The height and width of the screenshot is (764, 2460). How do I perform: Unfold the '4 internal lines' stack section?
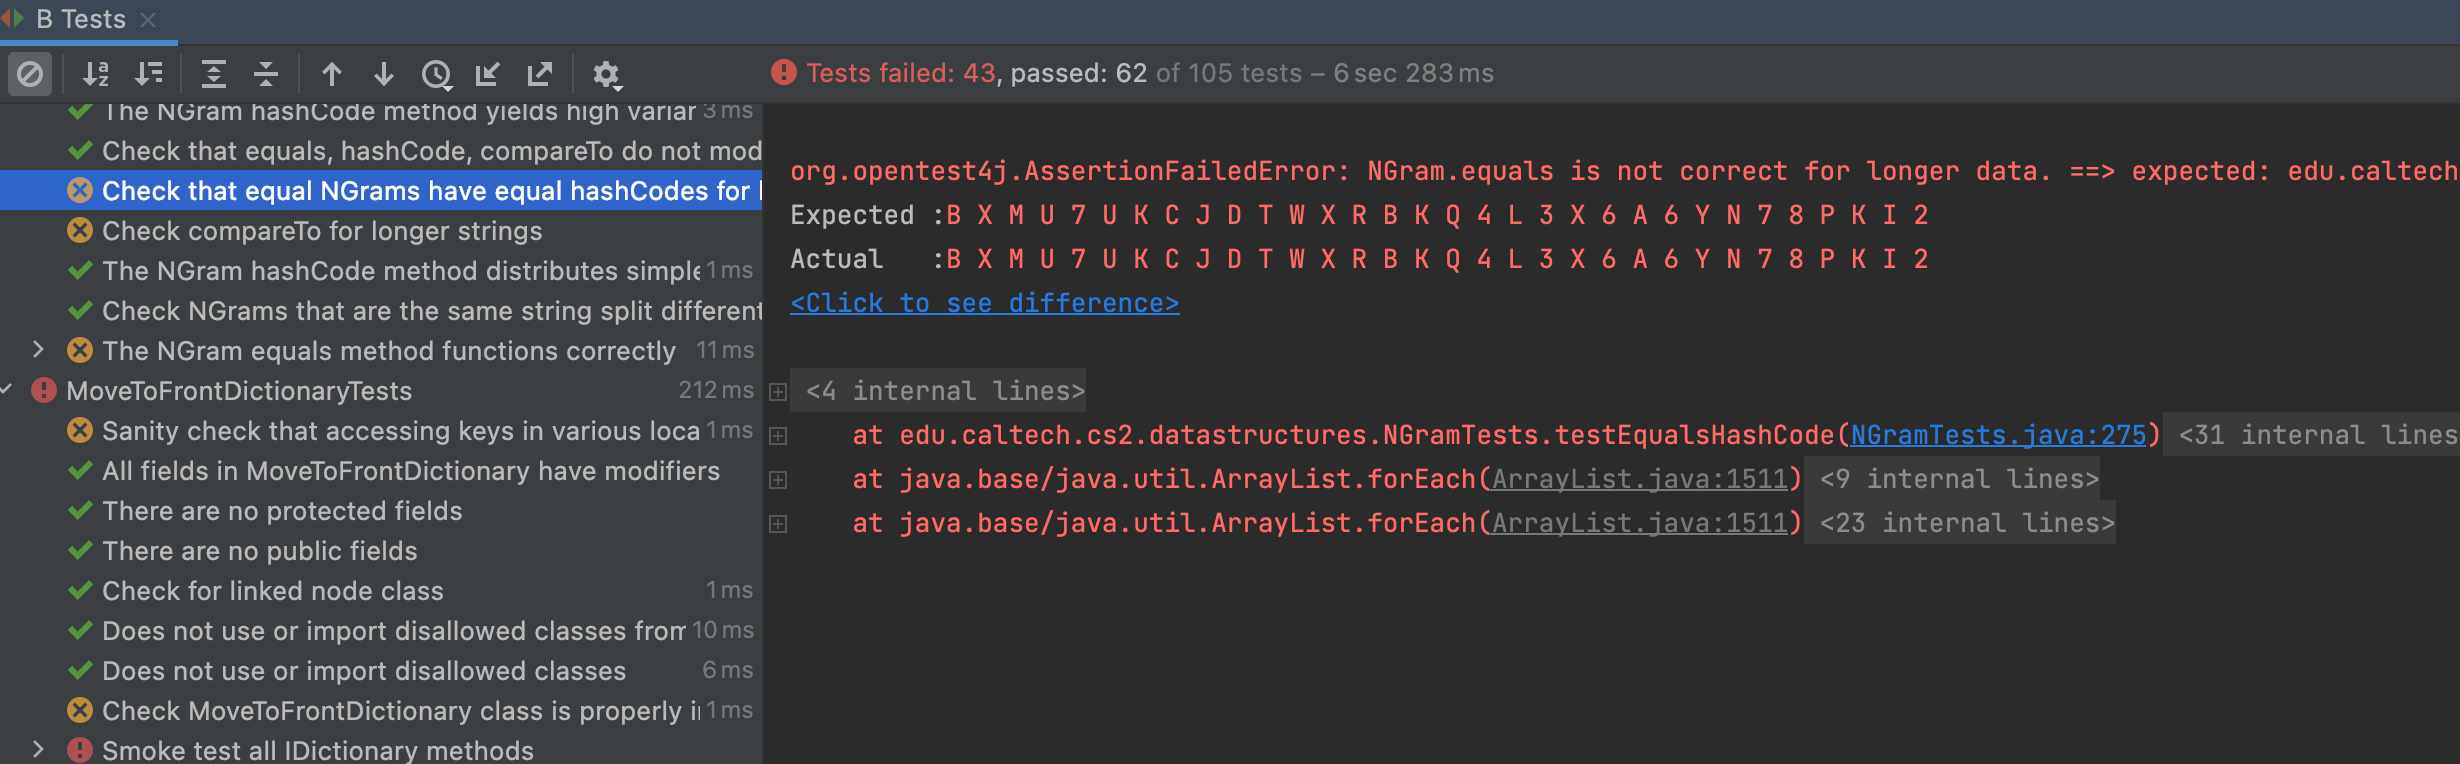tap(778, 392)
